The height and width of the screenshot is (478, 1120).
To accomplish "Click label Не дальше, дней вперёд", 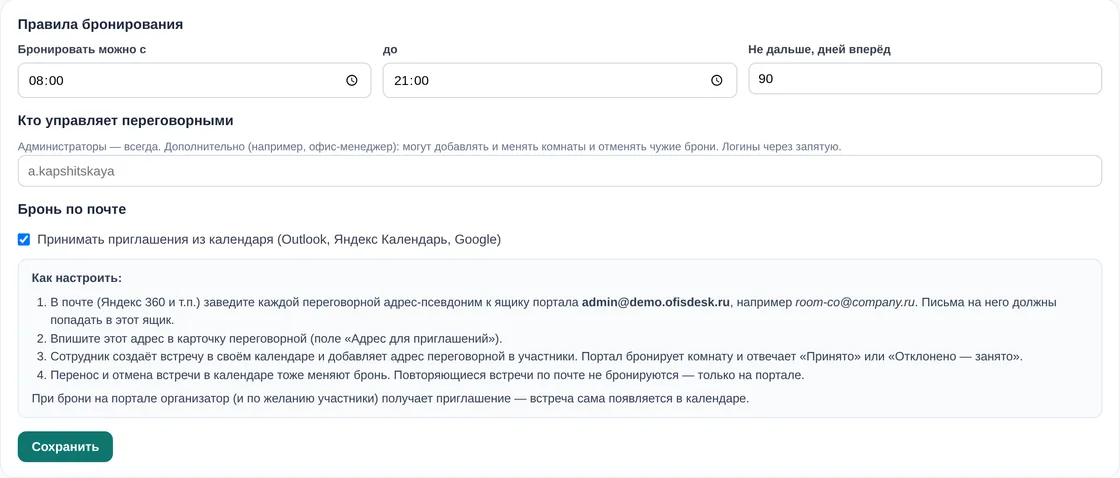I will click(819, 49).
